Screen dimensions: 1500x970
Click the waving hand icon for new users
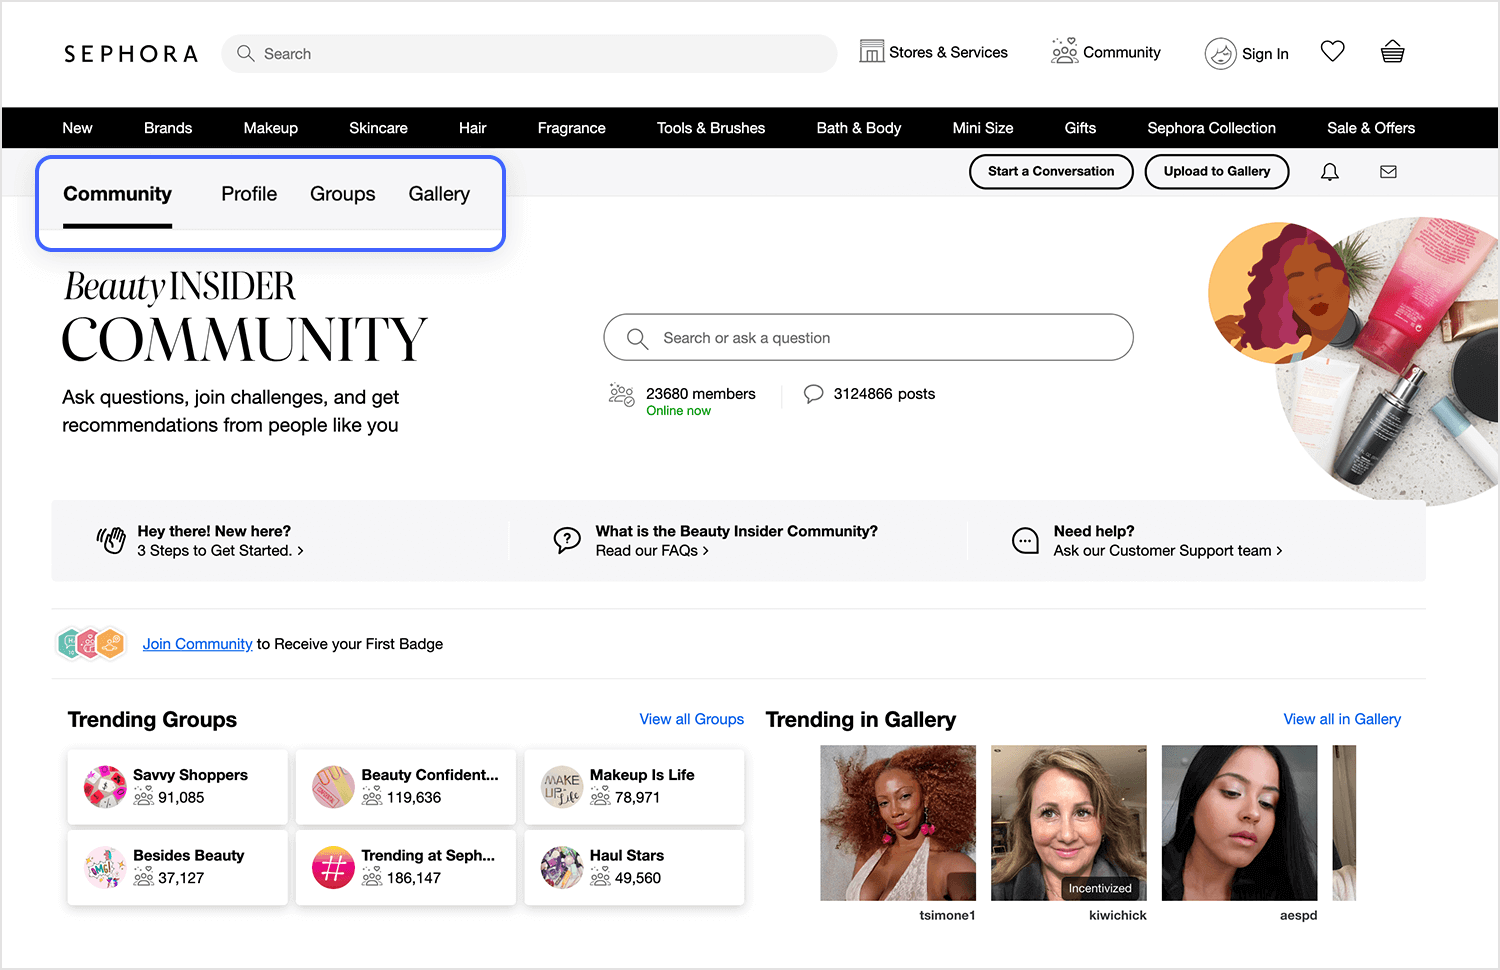[111, 540]
